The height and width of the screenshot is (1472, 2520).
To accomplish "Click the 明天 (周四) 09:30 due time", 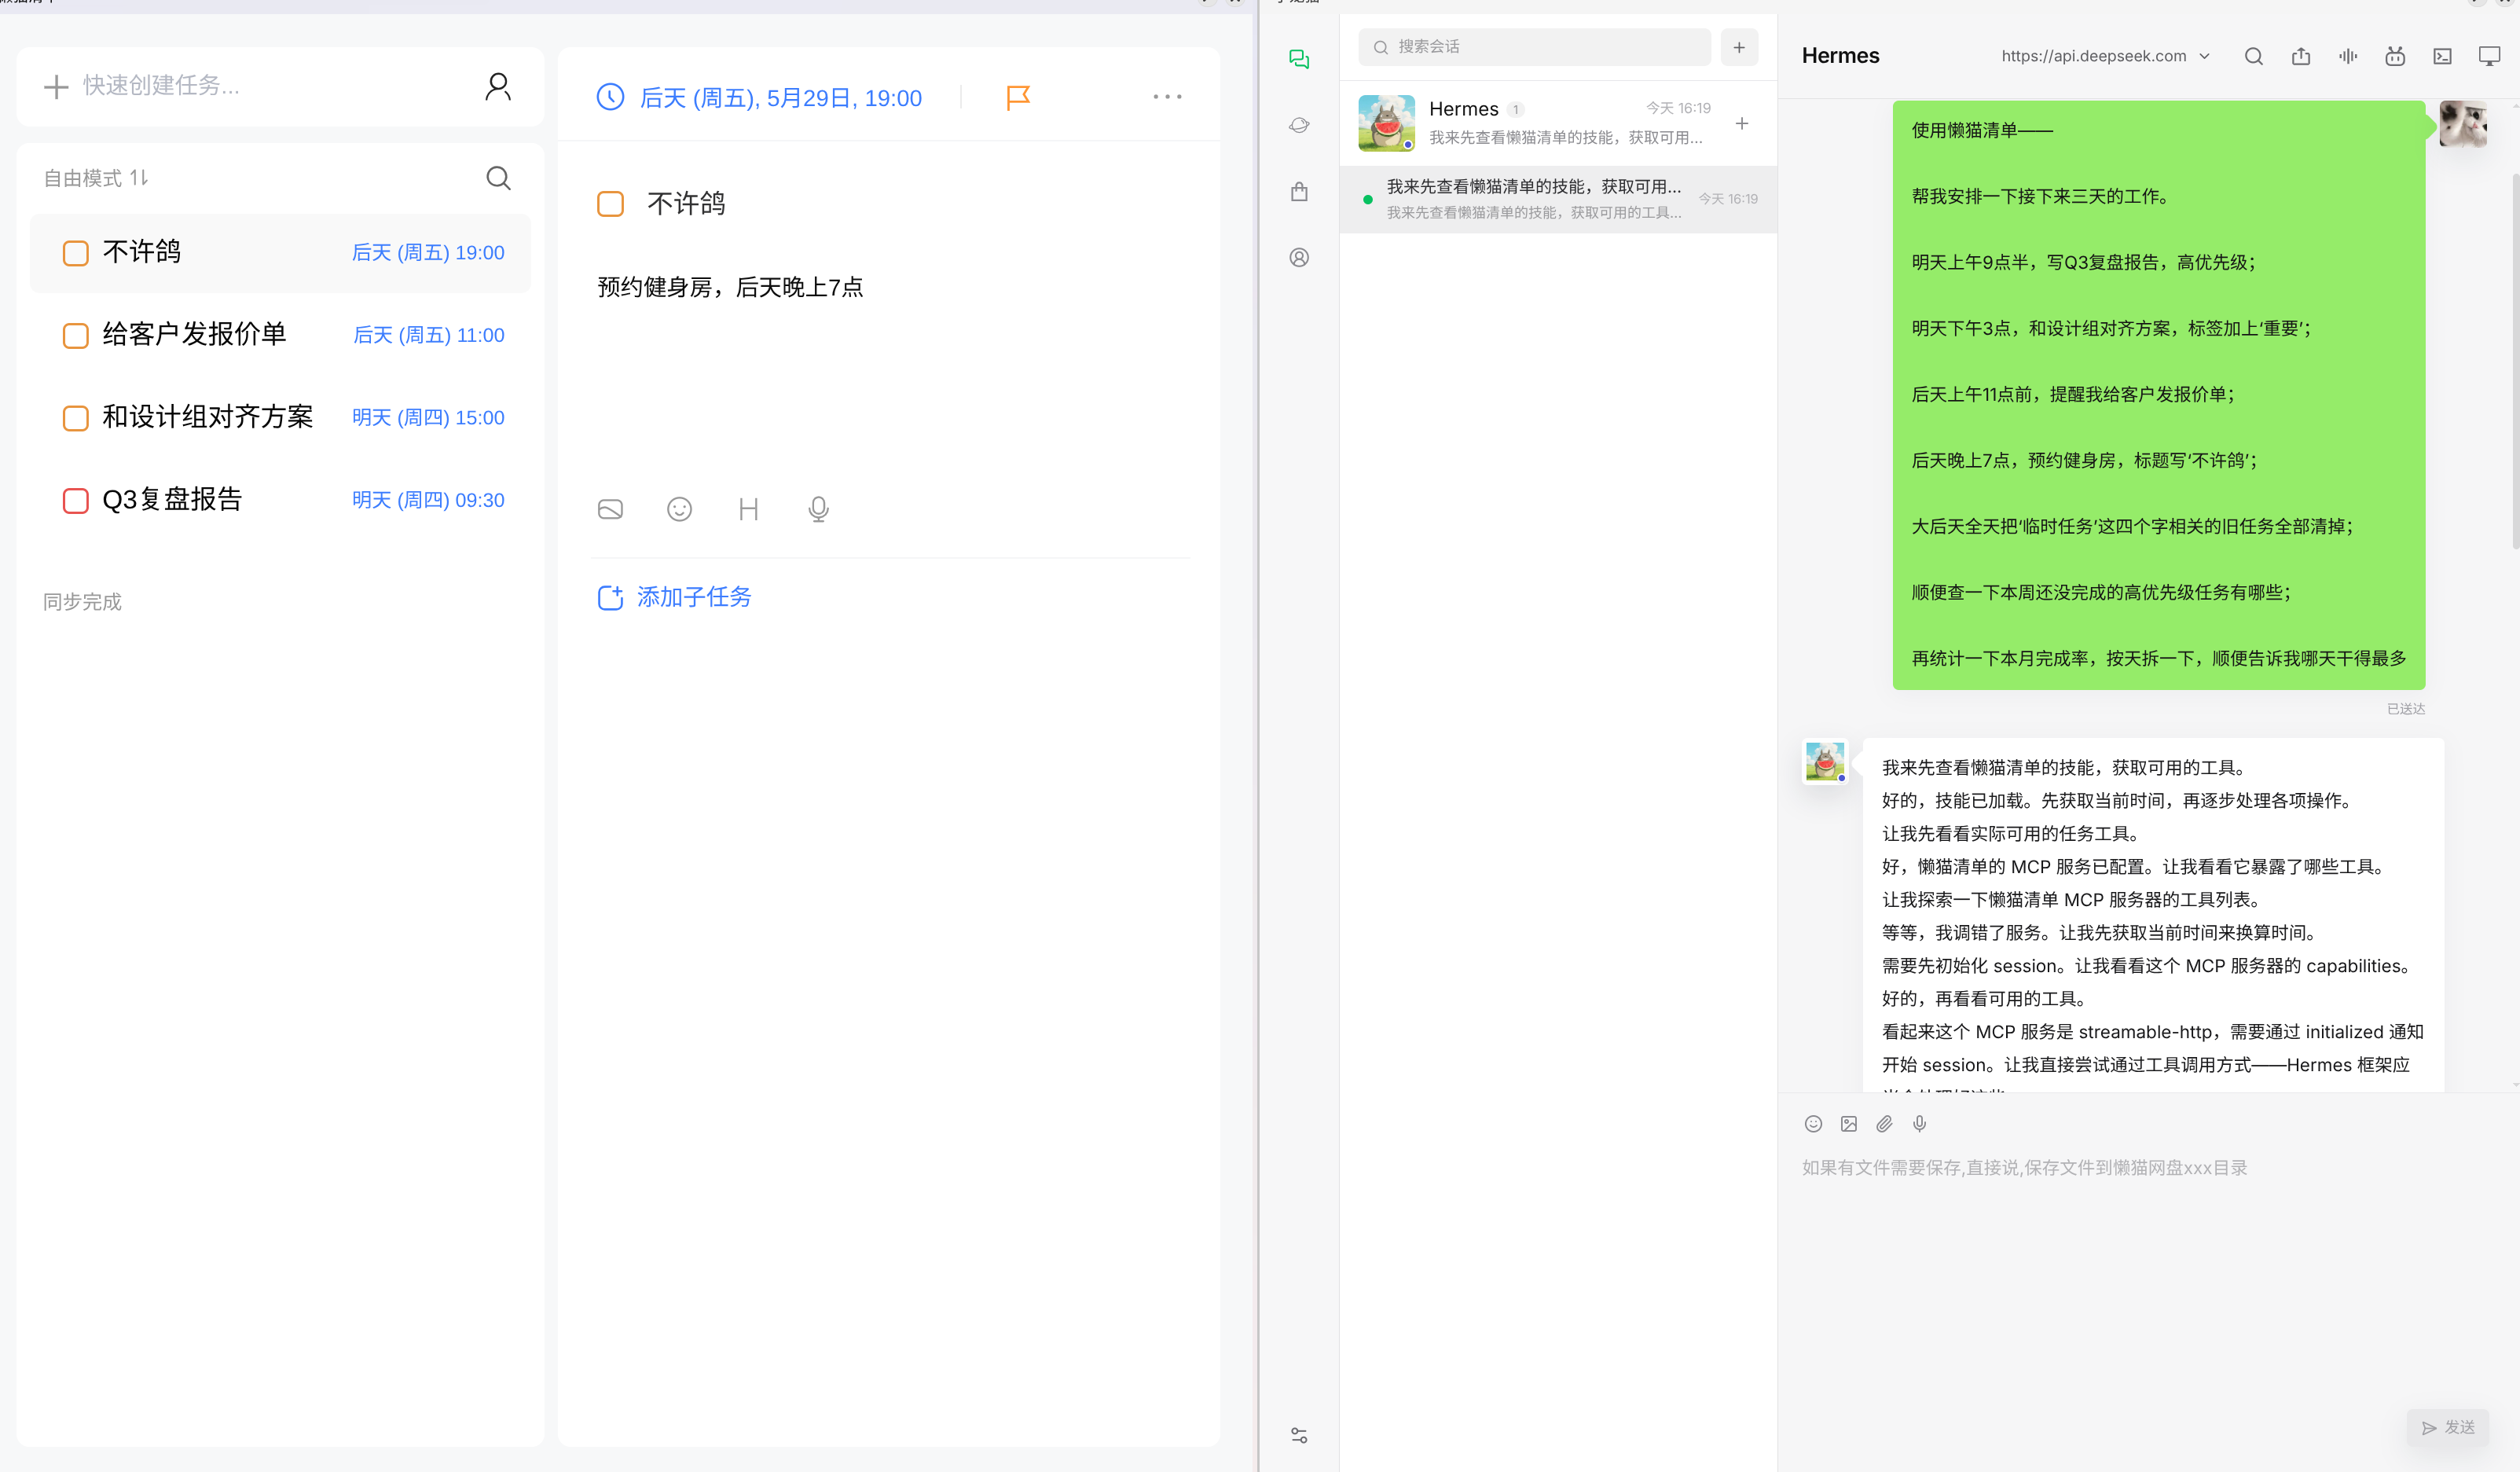I will click(x=428, y=500).
